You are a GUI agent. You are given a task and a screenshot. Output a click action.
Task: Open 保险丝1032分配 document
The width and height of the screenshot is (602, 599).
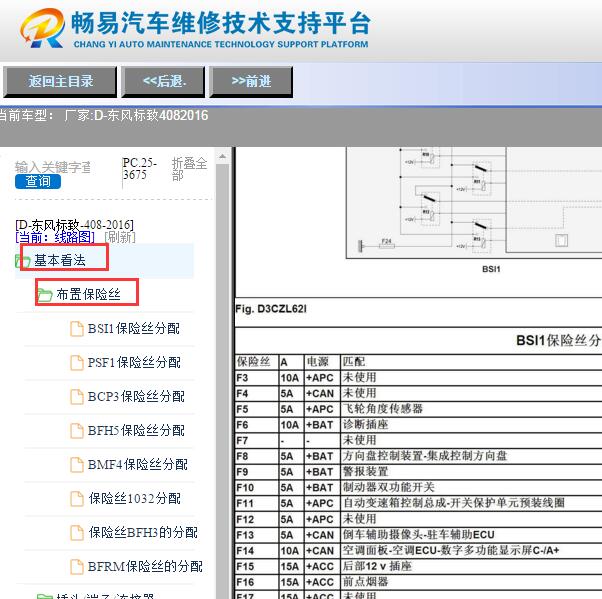[x=134, y=499]
